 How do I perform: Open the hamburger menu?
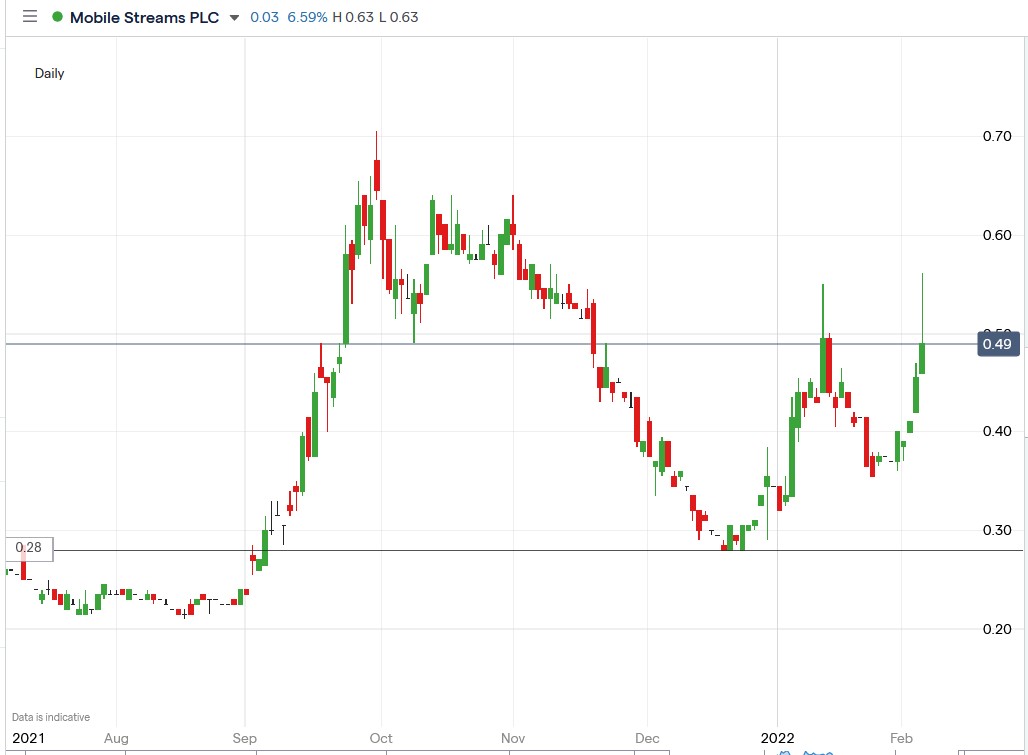pyautogui.click(x=29, y=16)
